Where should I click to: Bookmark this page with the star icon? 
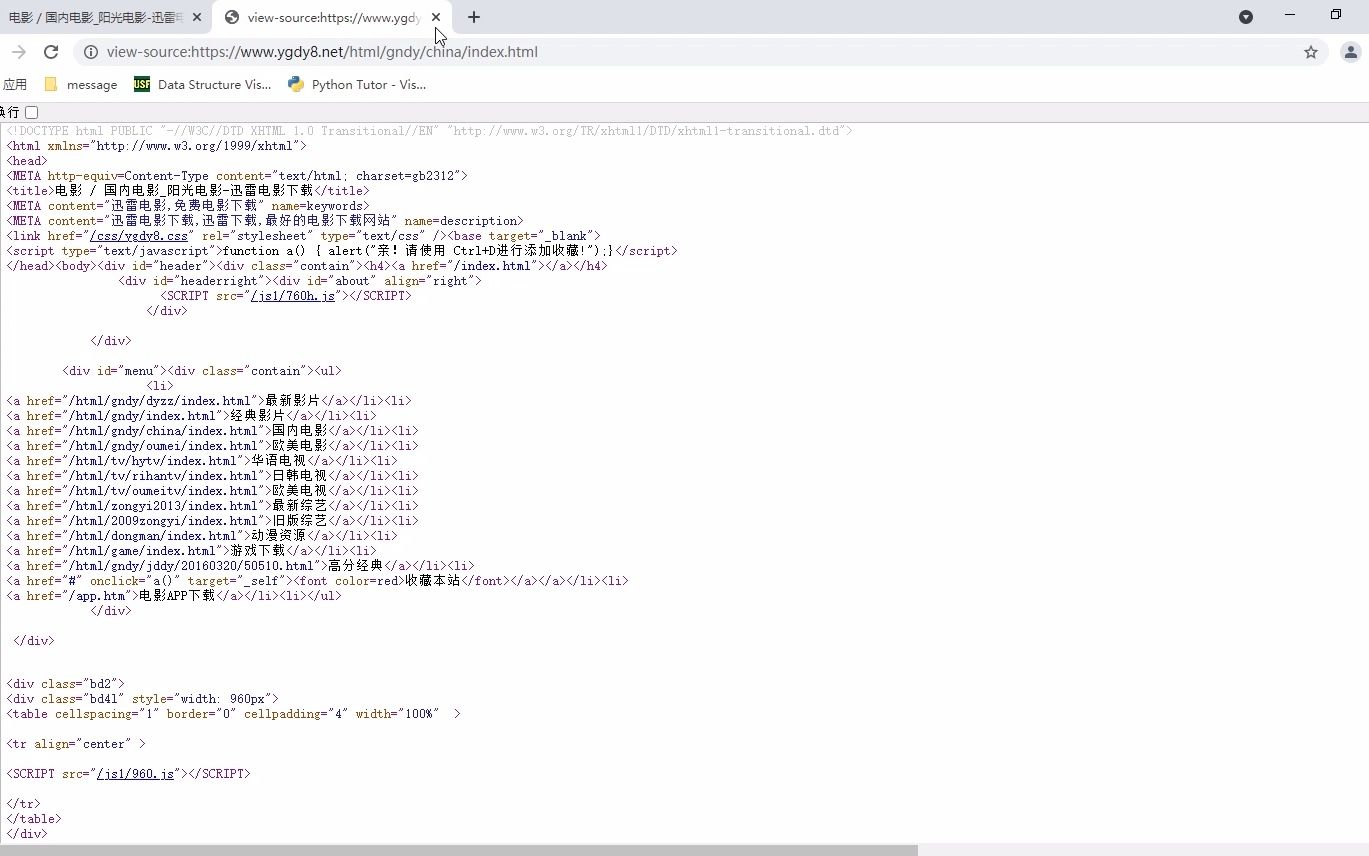point(1311,52)
